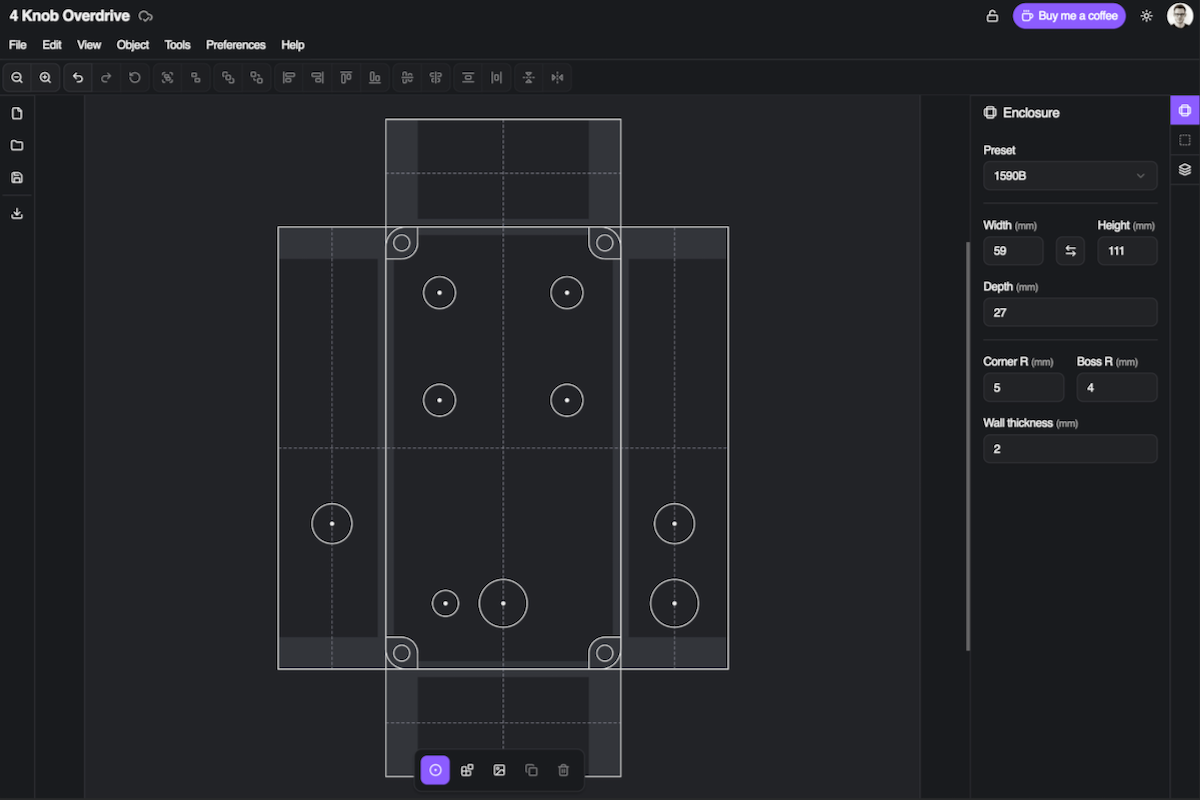Click the Depth input field
1200x800 pixels.
coord(1070,312)
